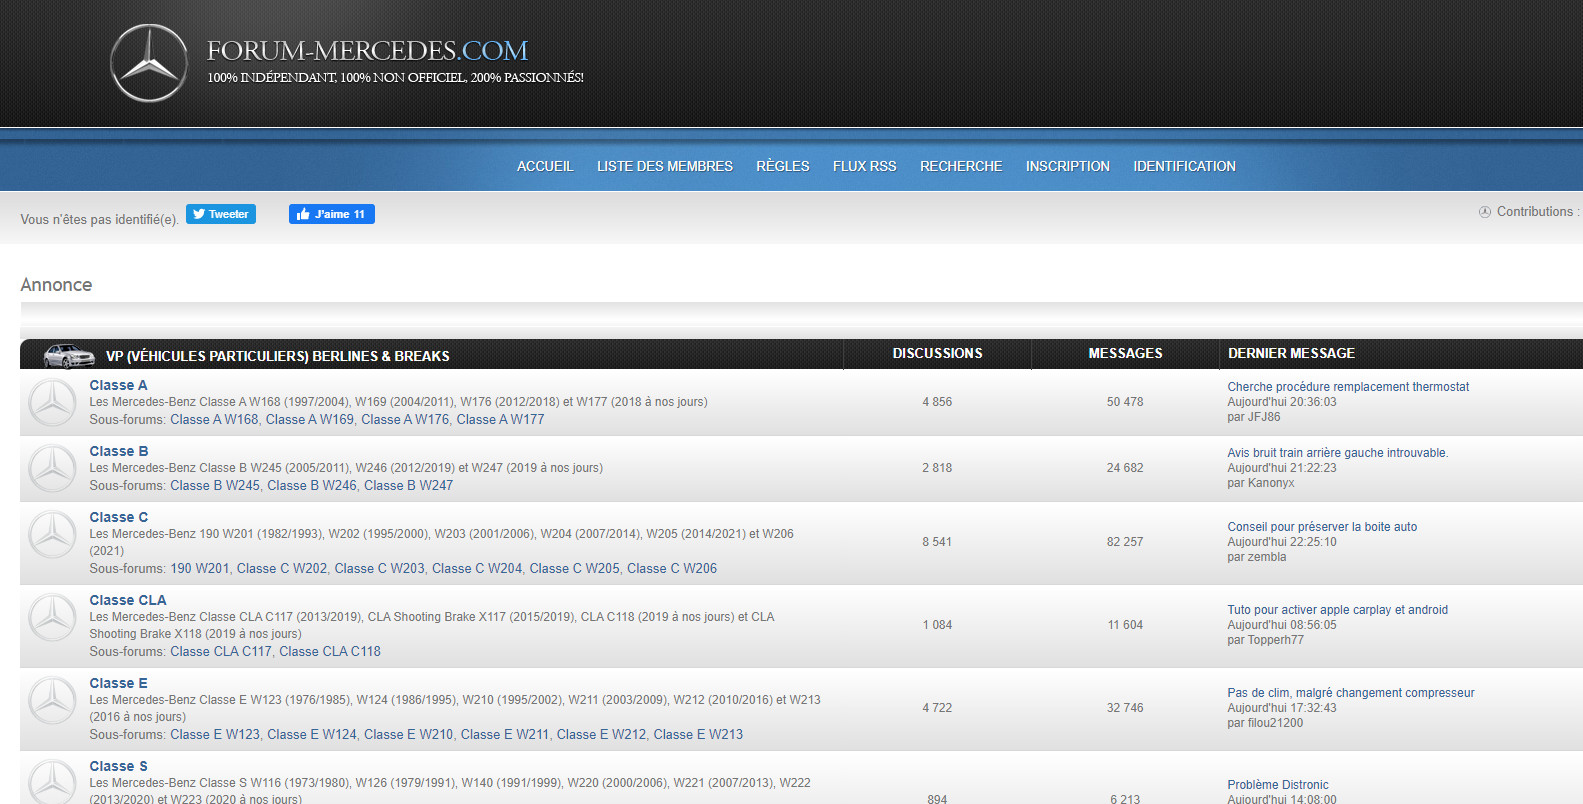The width and height of the screenshot is (1583, 804).
Task: Open last post about apple carplay tutorial
Action: click(1338, 610)
